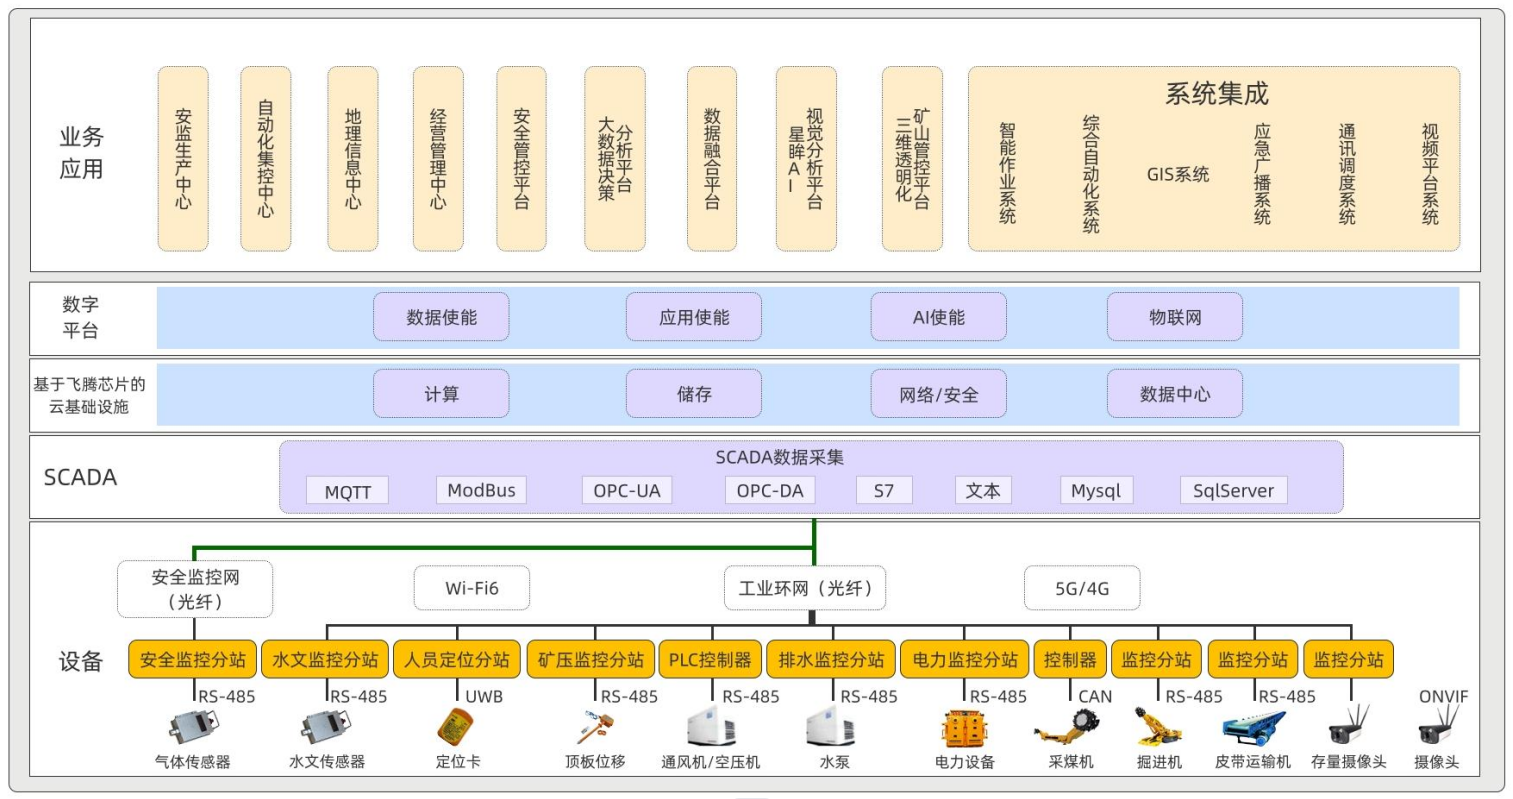
Task: Click the belt conveyor (皮带运输机) icon
Action: 1253,727
